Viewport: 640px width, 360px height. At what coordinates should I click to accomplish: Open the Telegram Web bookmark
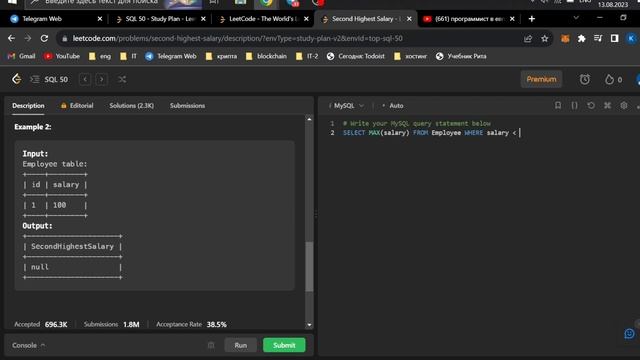click(x=171, y=56)
